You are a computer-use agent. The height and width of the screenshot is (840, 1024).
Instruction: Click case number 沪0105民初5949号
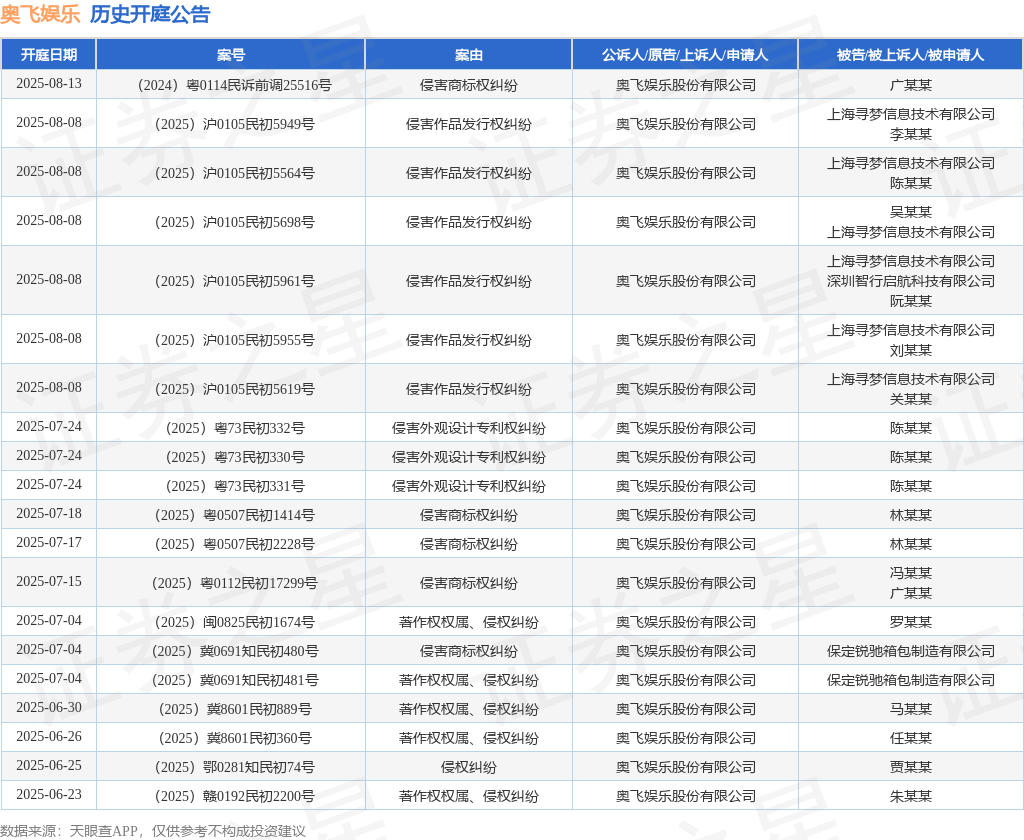[x=259, y=124]
